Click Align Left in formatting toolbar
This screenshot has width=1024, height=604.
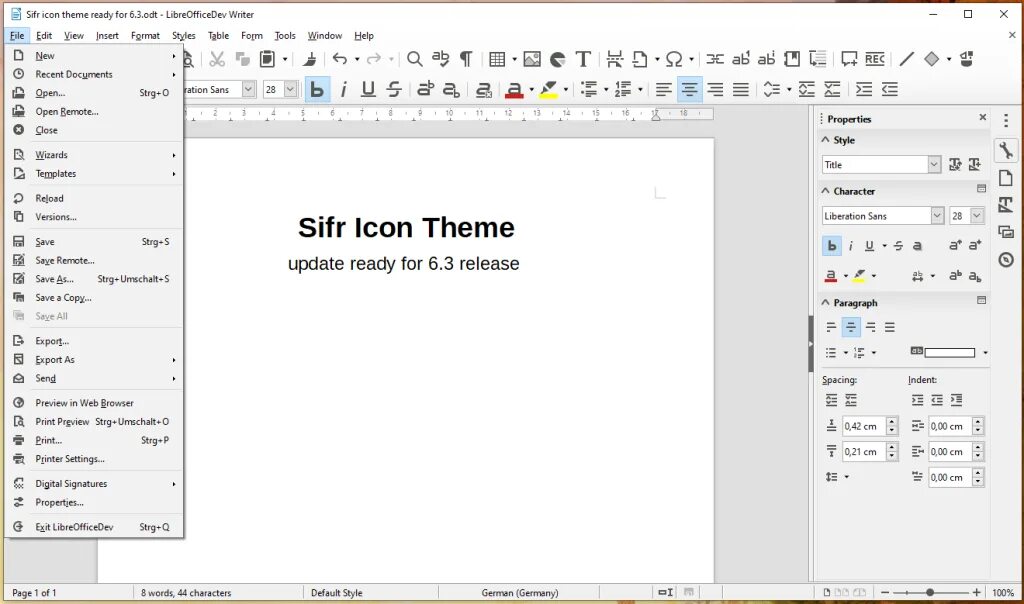tap(664, 89)
